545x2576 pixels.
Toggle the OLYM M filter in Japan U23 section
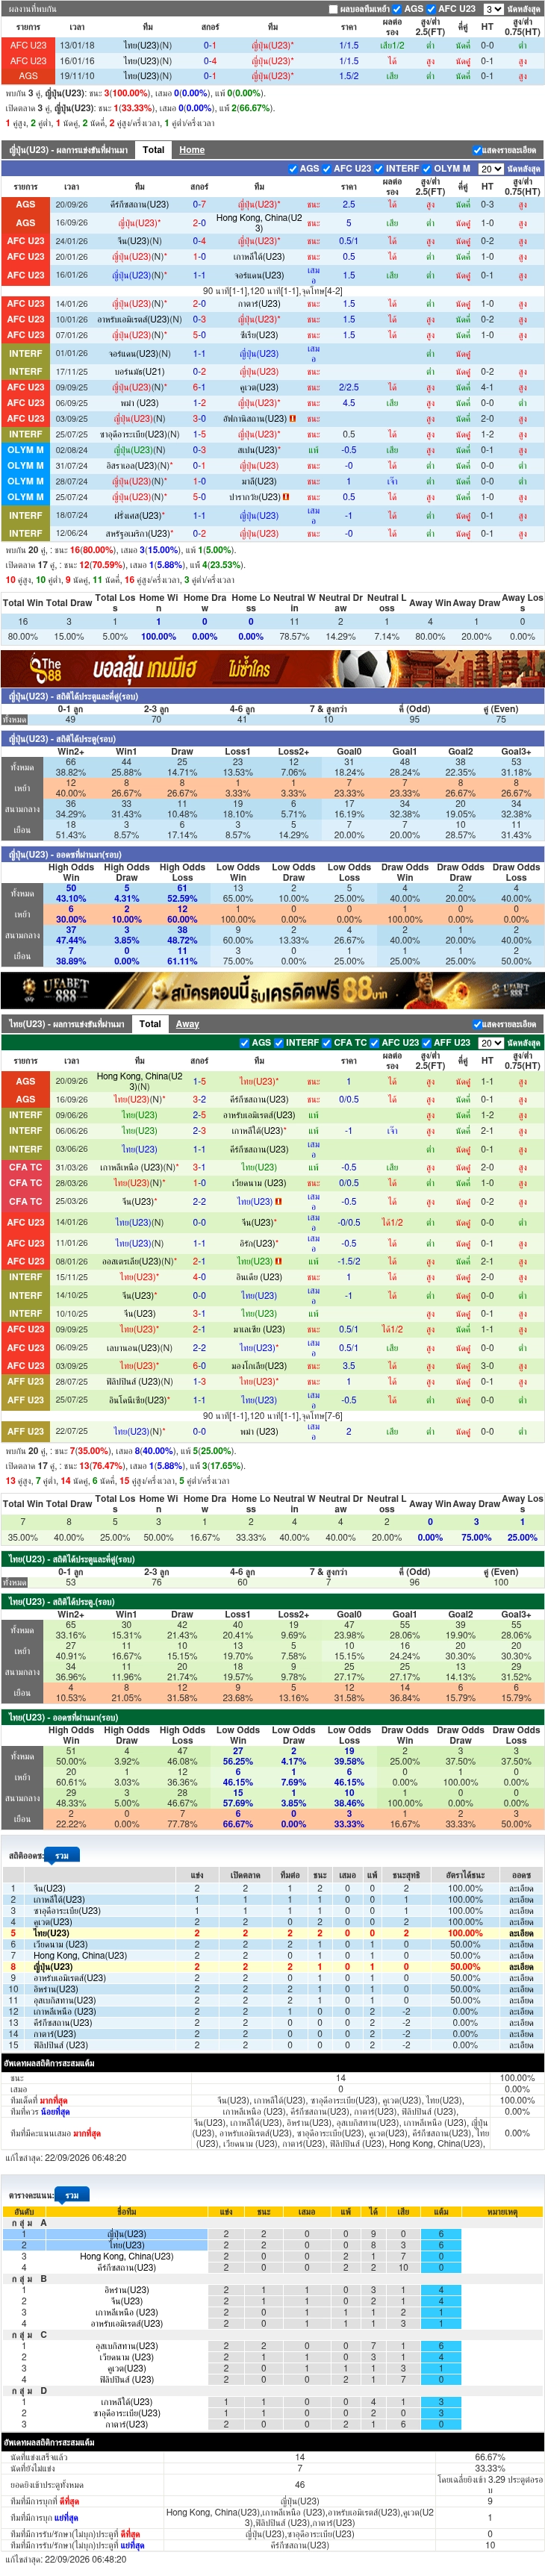coord(428,169)
